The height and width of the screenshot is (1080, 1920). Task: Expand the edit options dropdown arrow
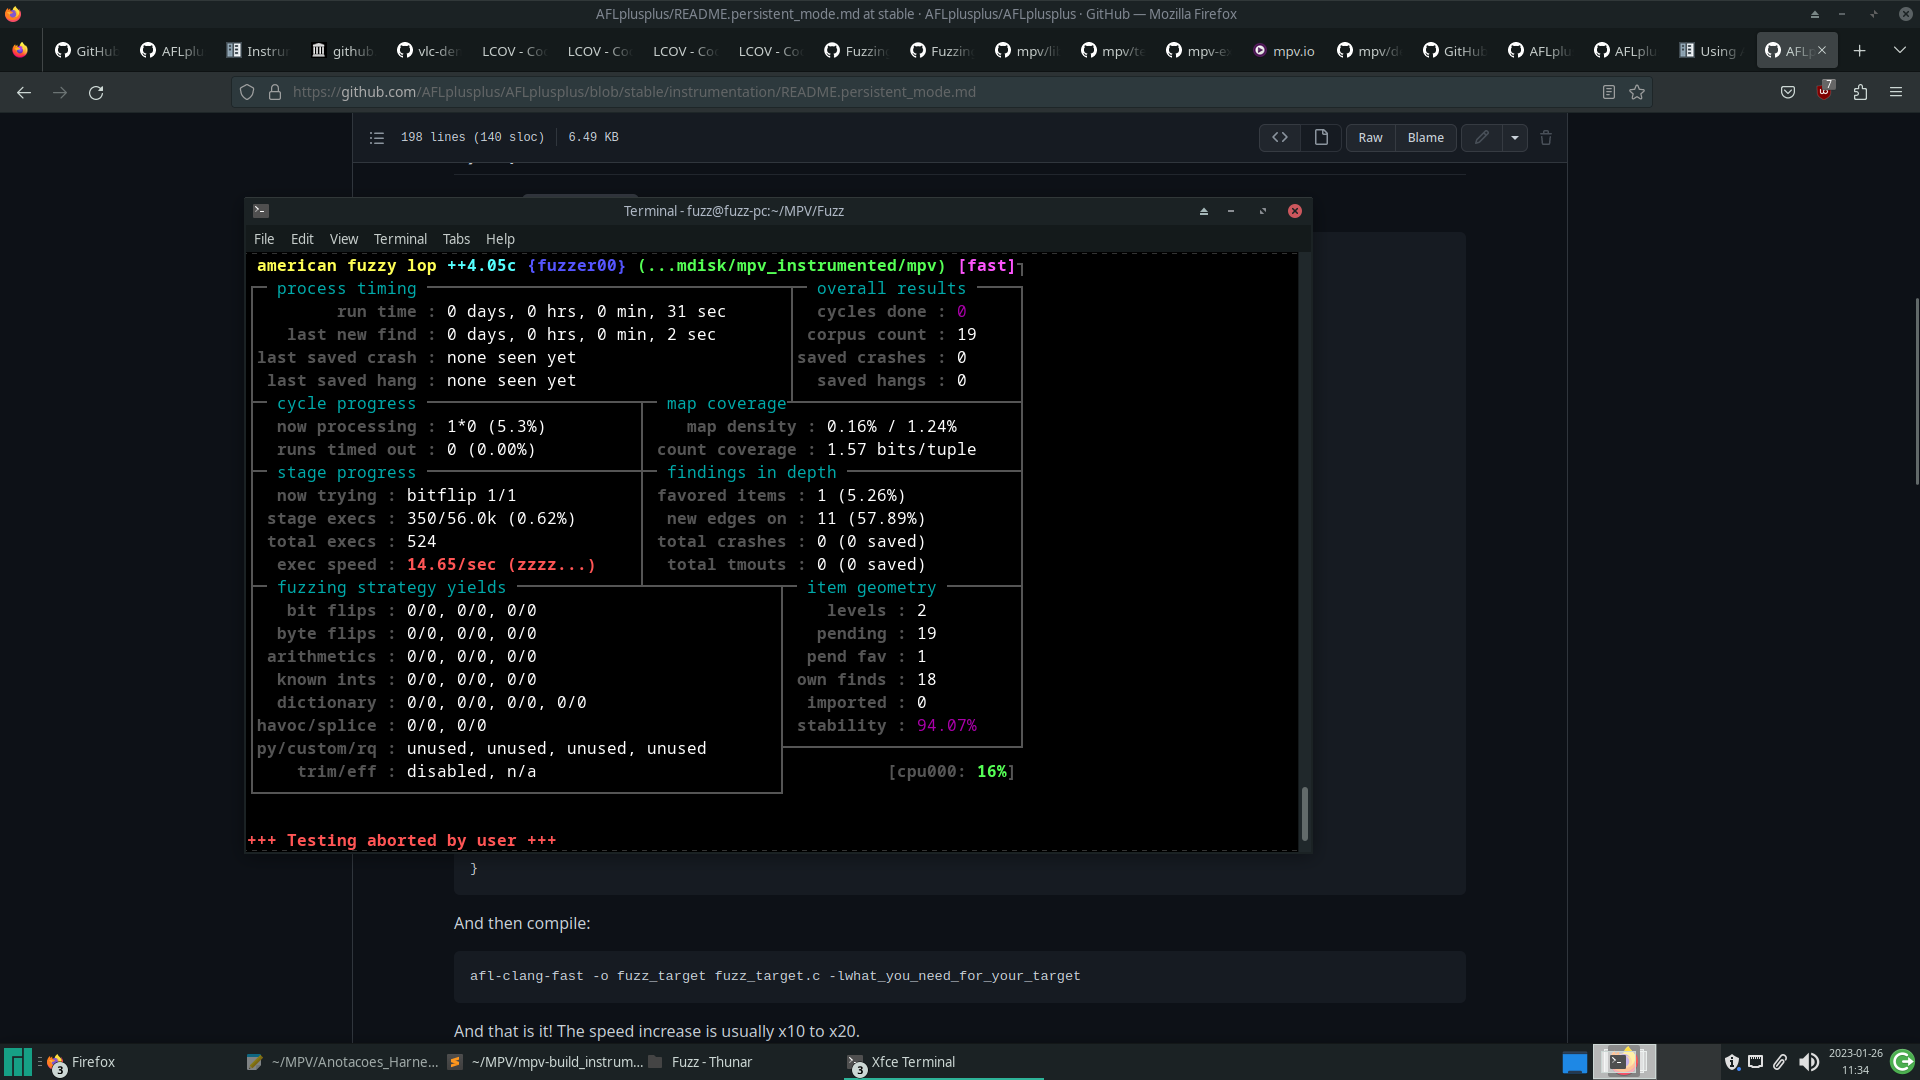click(x=1514, y=138)
